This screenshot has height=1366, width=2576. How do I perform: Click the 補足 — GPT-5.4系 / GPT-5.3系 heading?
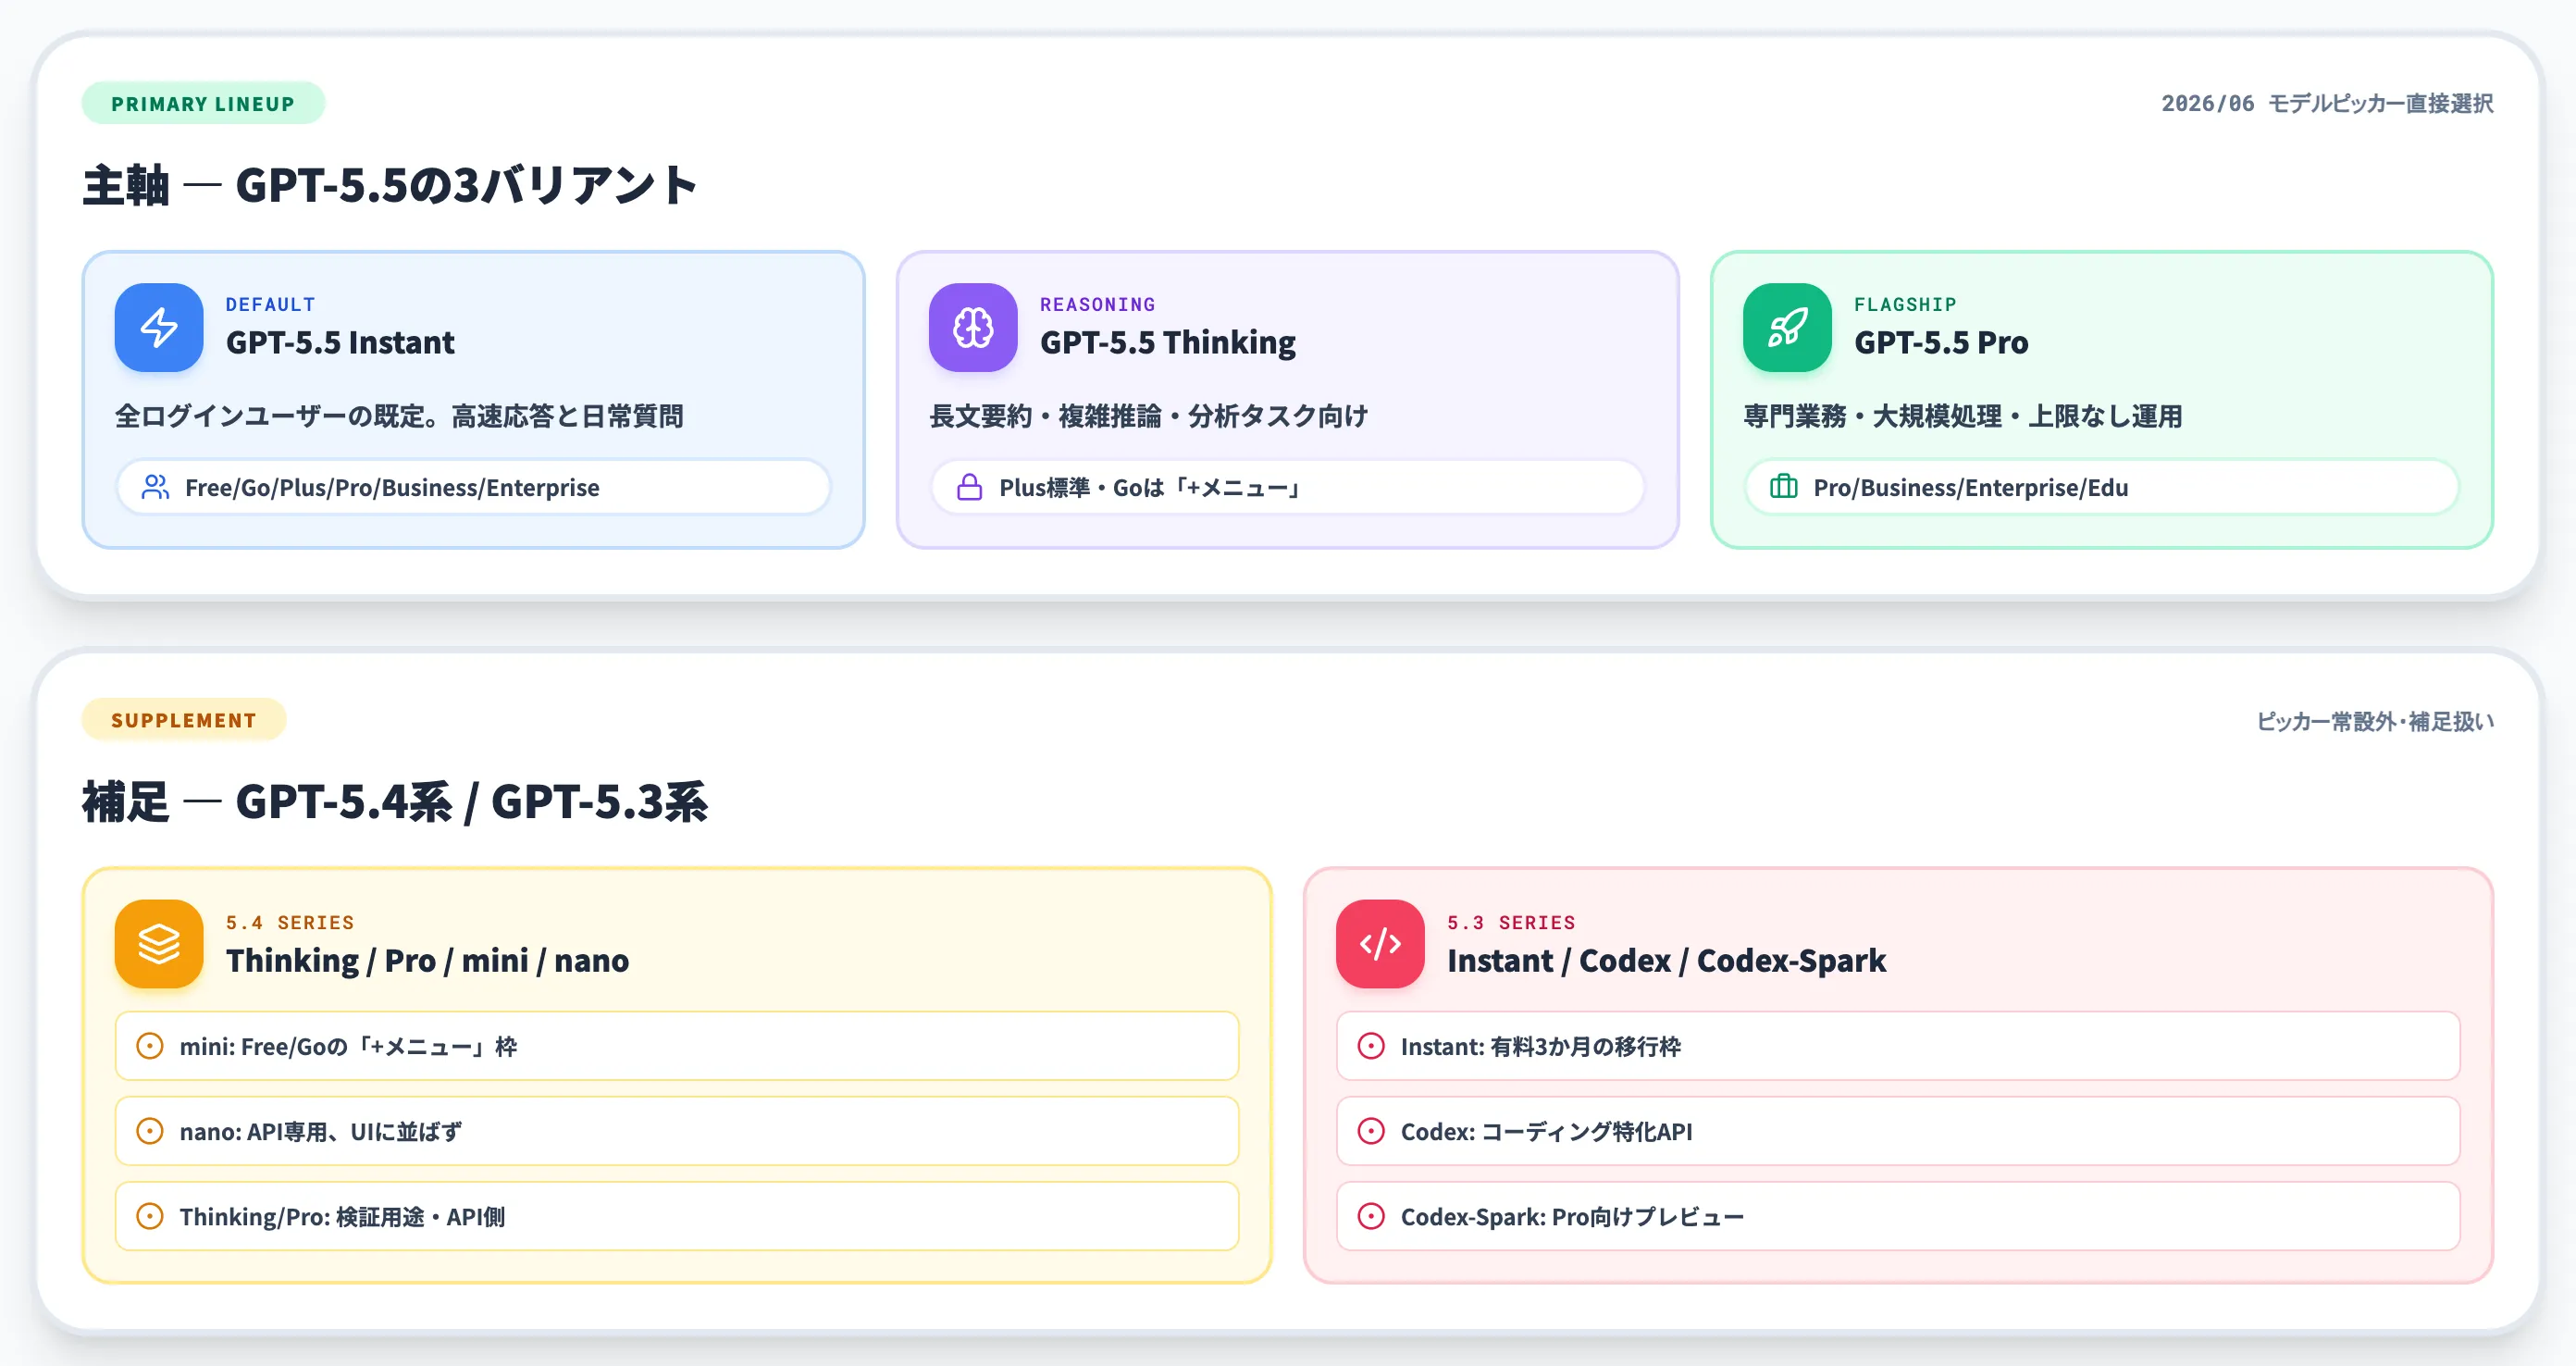coord(395,802)
